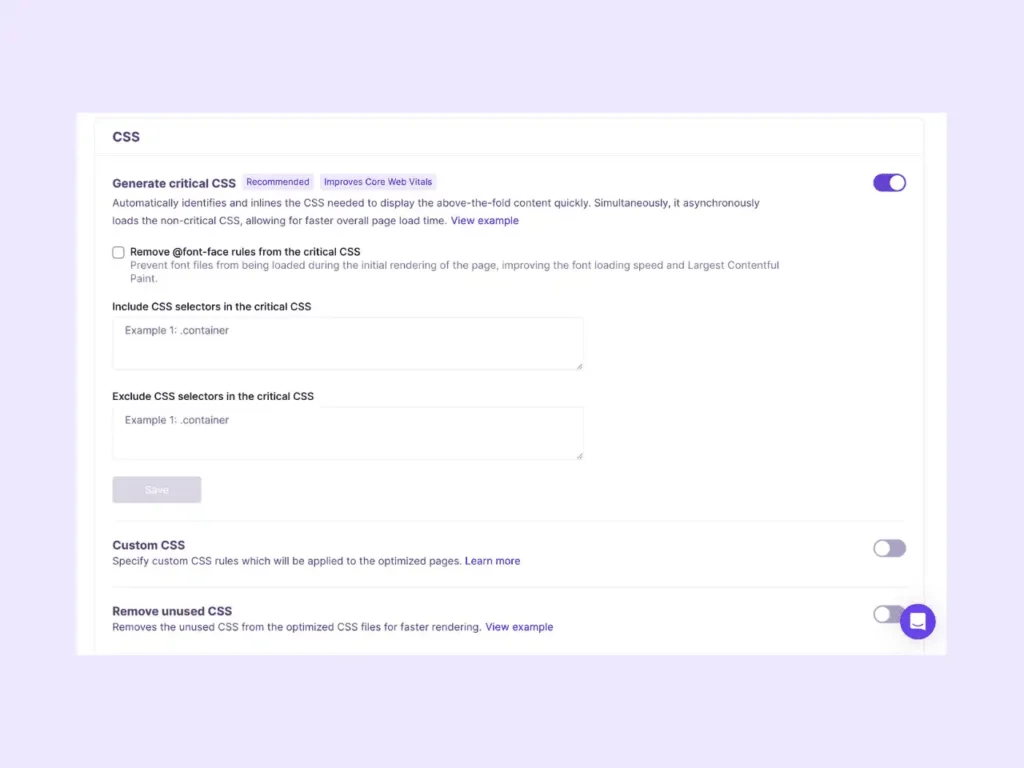Viewport: 1024px width, 768px height.
Task: Focus the Include CSS selectors text area
Action: point(347,344)
